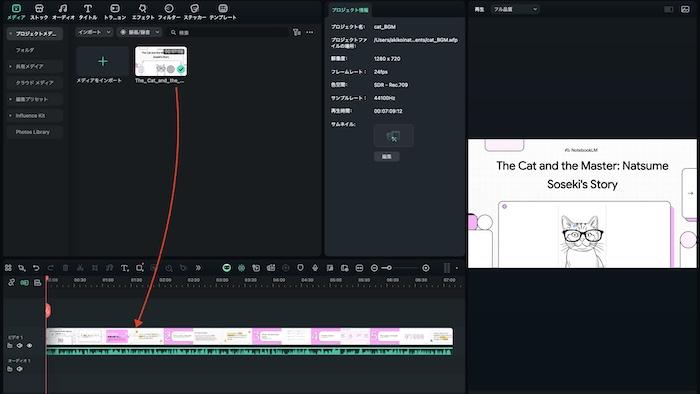Click the project file path ending cat_BGM.wfp
This screenshot has width=700, height=394.
(416, 40)
